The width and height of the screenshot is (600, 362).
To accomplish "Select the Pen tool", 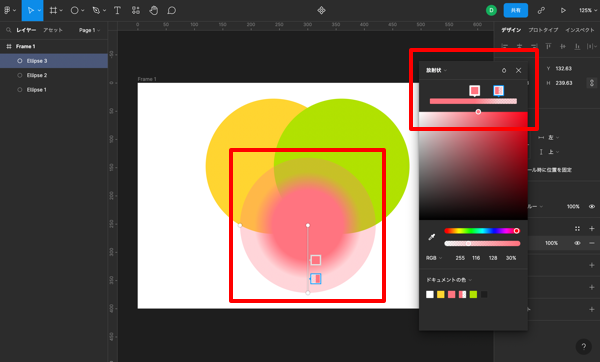I will 96,10.
